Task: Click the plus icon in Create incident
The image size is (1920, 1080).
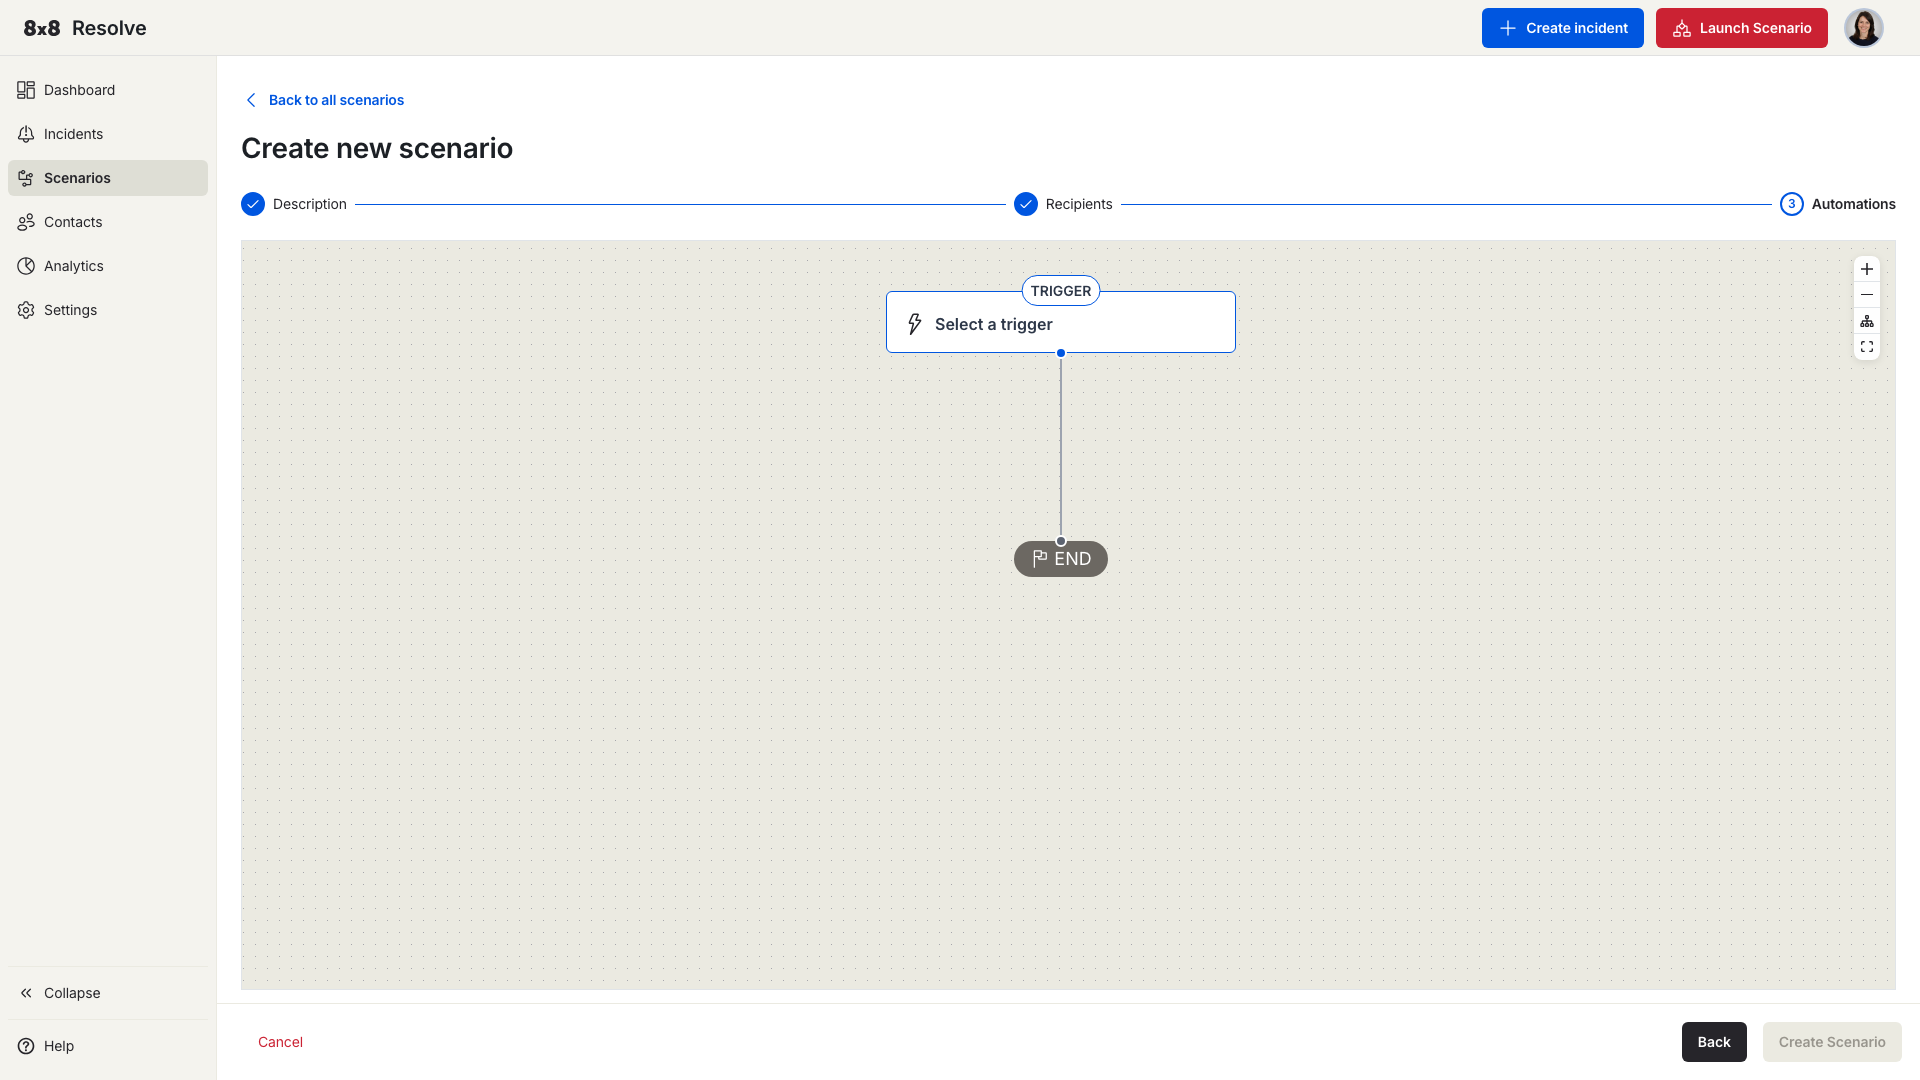Action: [1508, 28]
